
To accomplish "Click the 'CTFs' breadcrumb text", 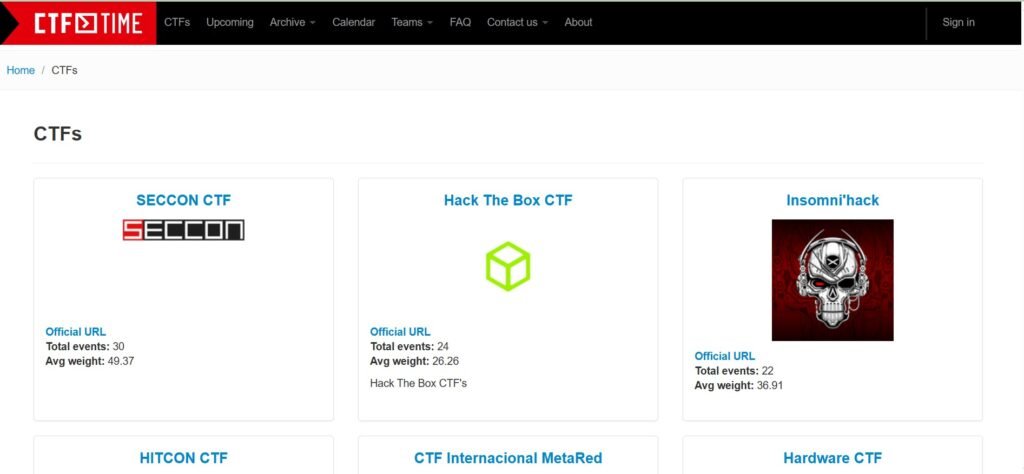I will point(65,71).
